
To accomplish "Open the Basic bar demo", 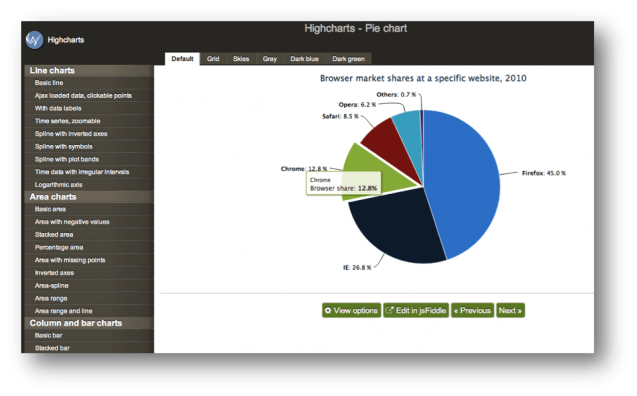I will click(89, 335).
